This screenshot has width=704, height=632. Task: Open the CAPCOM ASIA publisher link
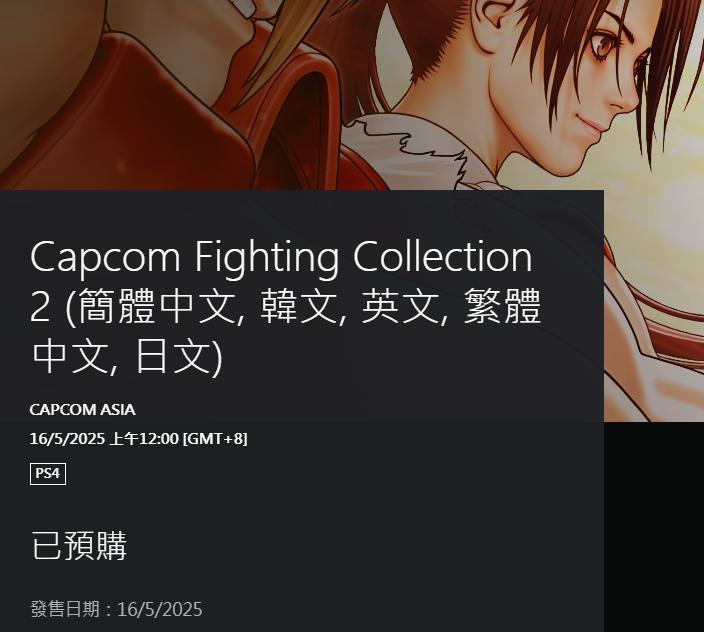(x=83, y=409)
